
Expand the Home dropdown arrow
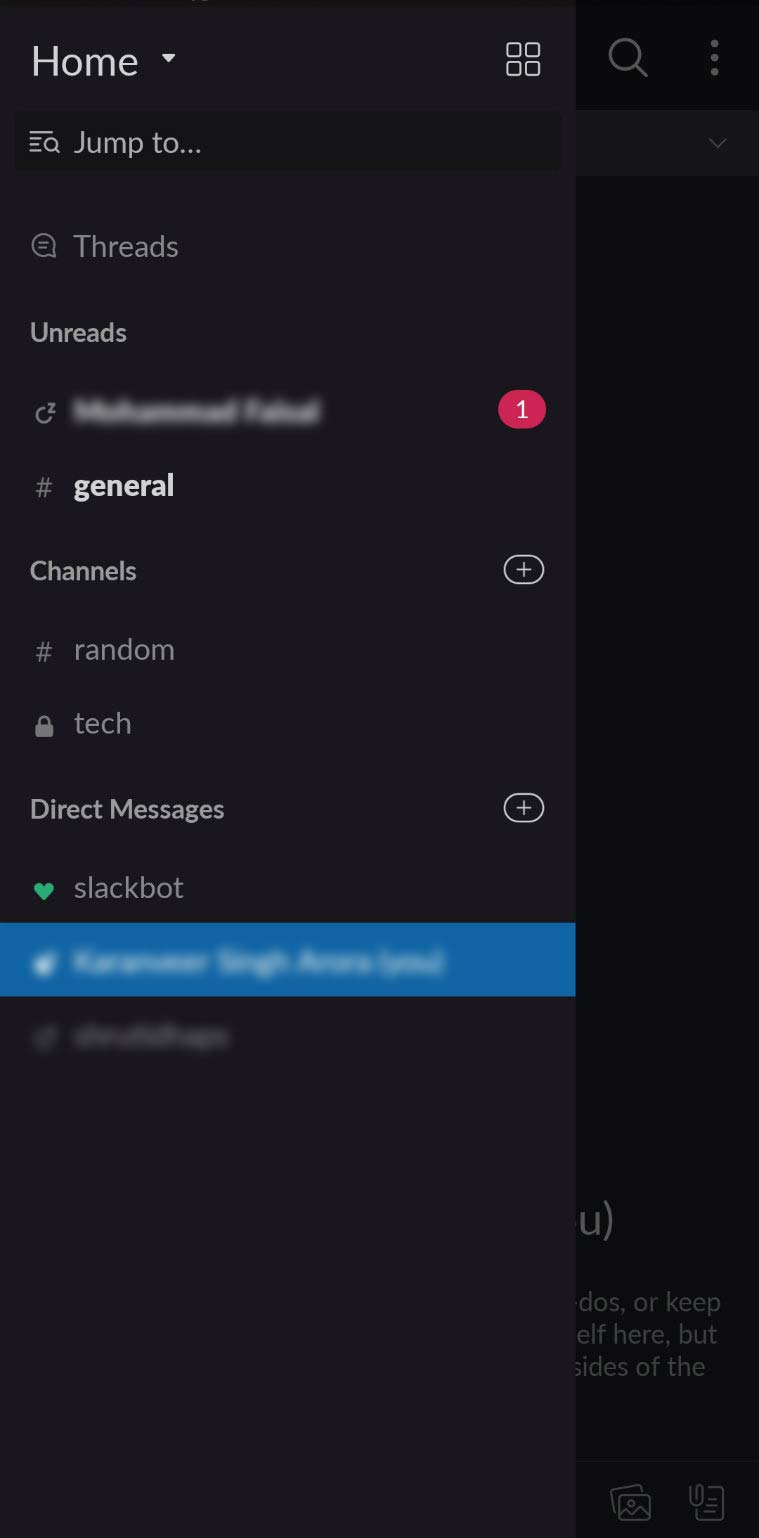(x=169, y=58)
